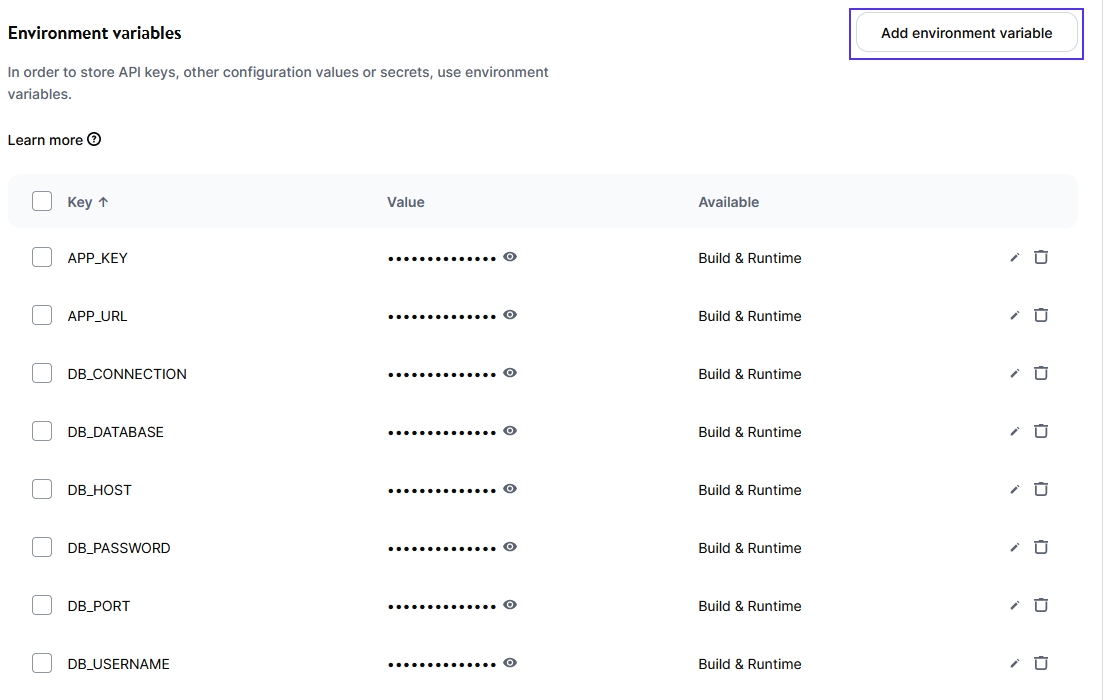Viewport: 1107px width, 700px height.
Task: Show the DB_DATABASE value
Action: [x=510, y=431]
